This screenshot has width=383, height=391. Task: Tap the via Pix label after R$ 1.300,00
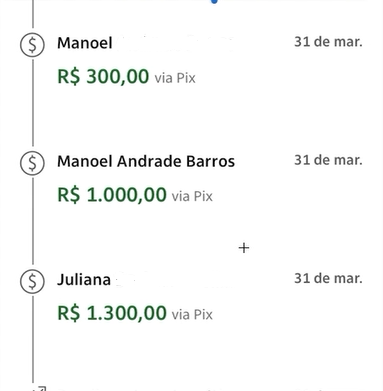point(192,315)
